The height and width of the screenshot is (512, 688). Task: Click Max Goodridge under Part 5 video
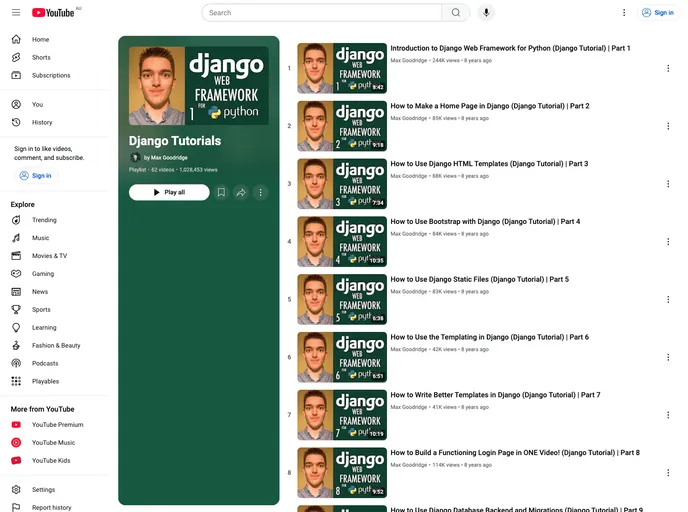pos(408,292)
